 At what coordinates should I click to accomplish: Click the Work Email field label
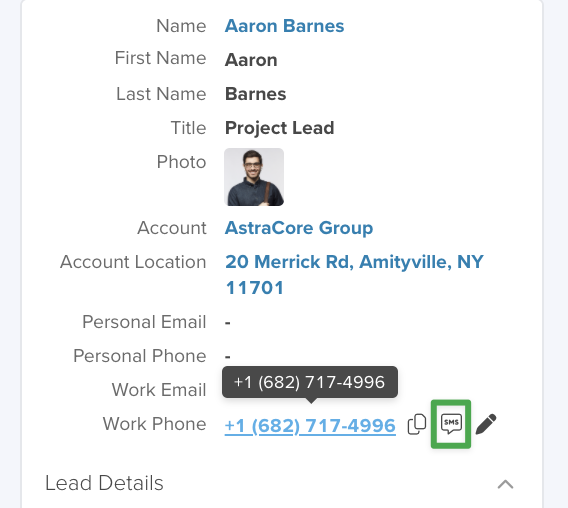click(159, 390)
